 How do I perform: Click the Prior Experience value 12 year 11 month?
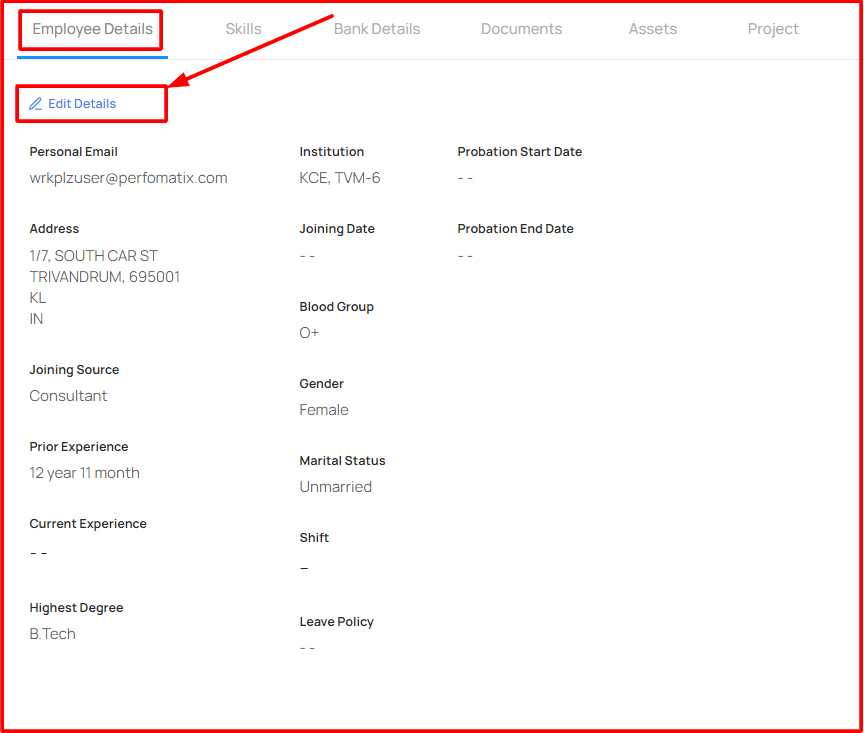[84, 473]
